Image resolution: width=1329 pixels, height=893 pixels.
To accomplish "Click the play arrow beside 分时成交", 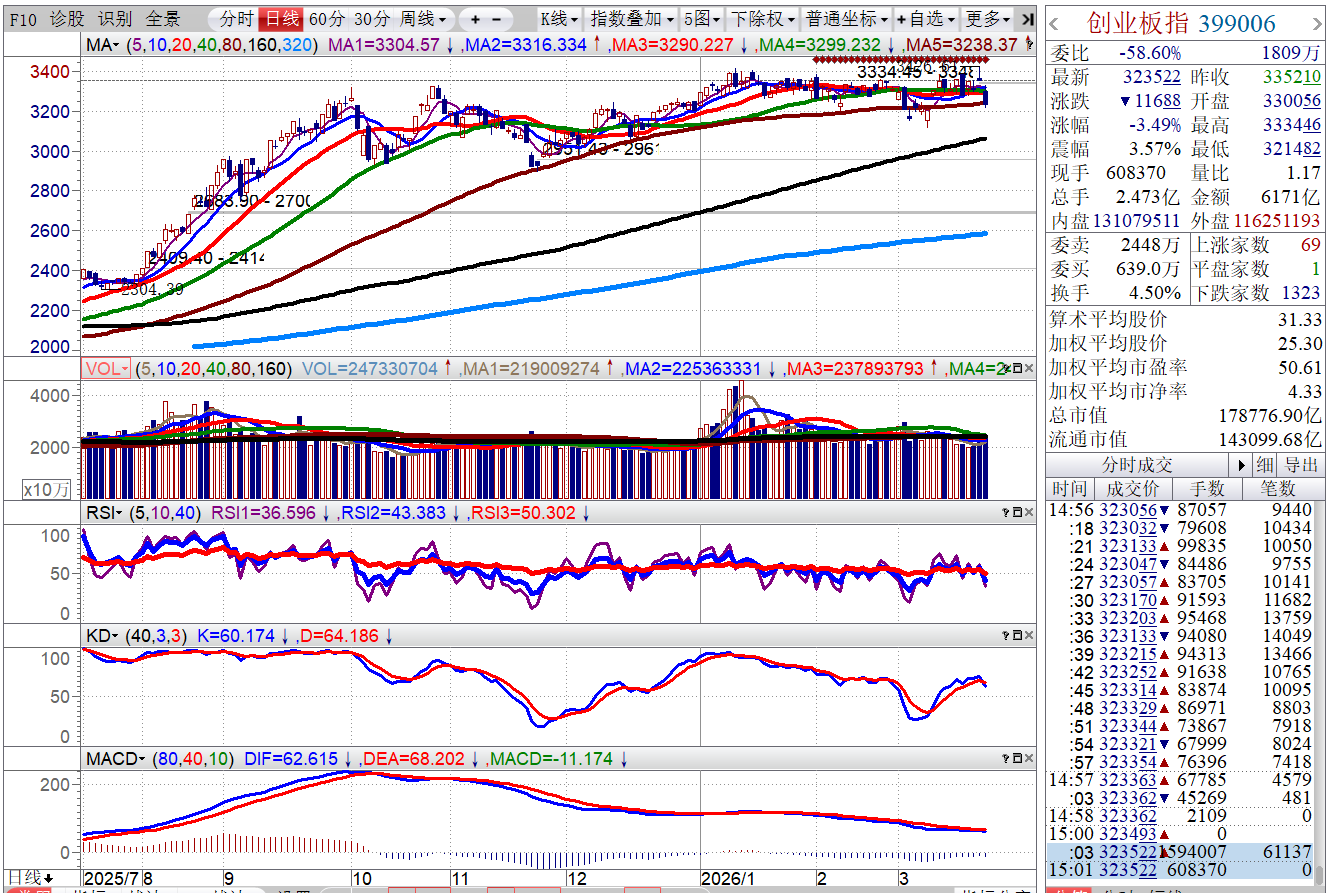I will click(1243, 465).
